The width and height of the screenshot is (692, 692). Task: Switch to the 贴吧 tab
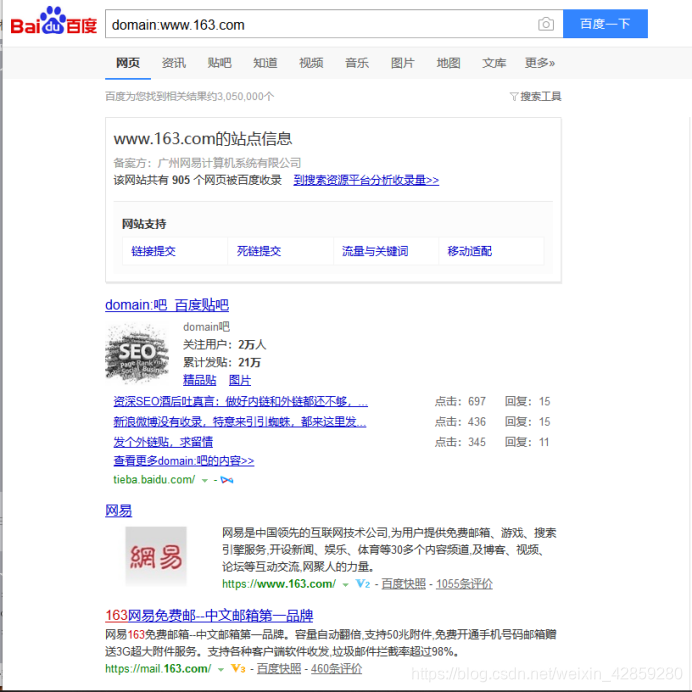click(219, 63)
